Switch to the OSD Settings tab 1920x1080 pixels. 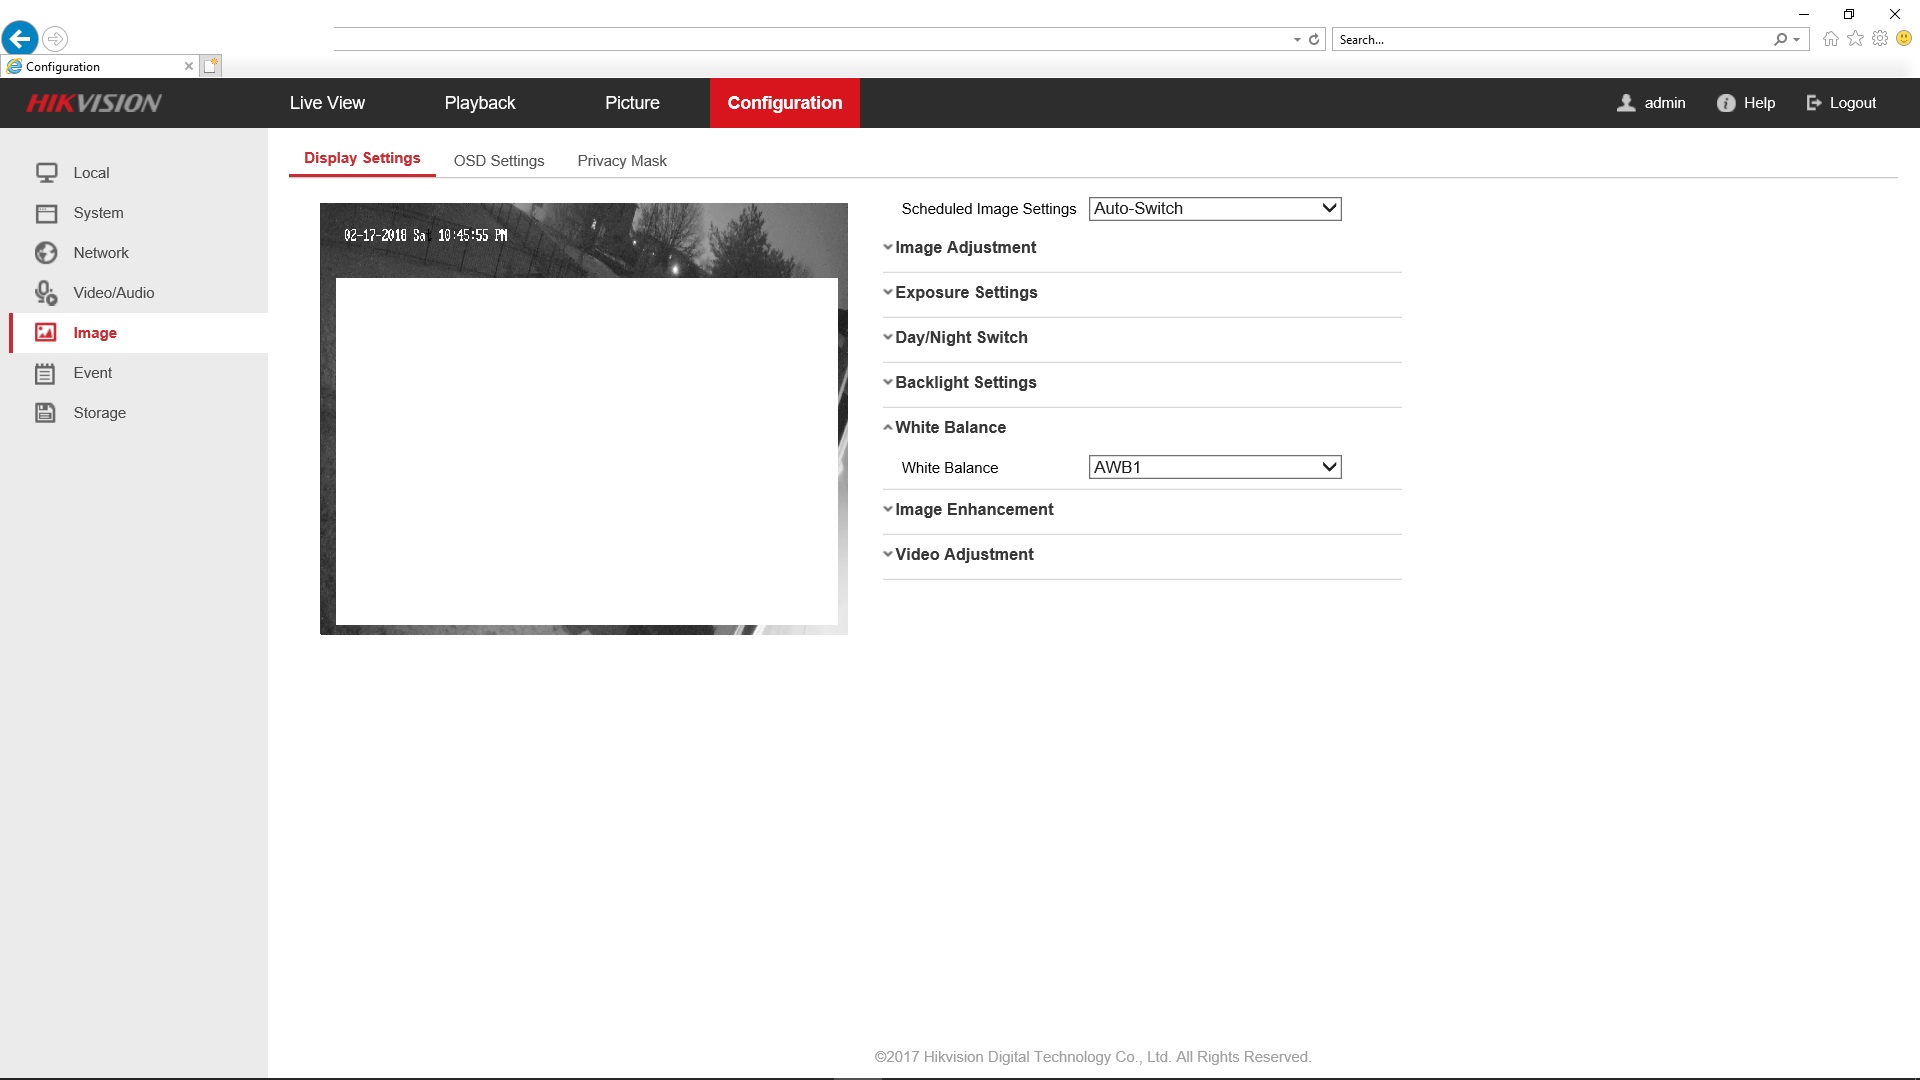click(499, 161)
